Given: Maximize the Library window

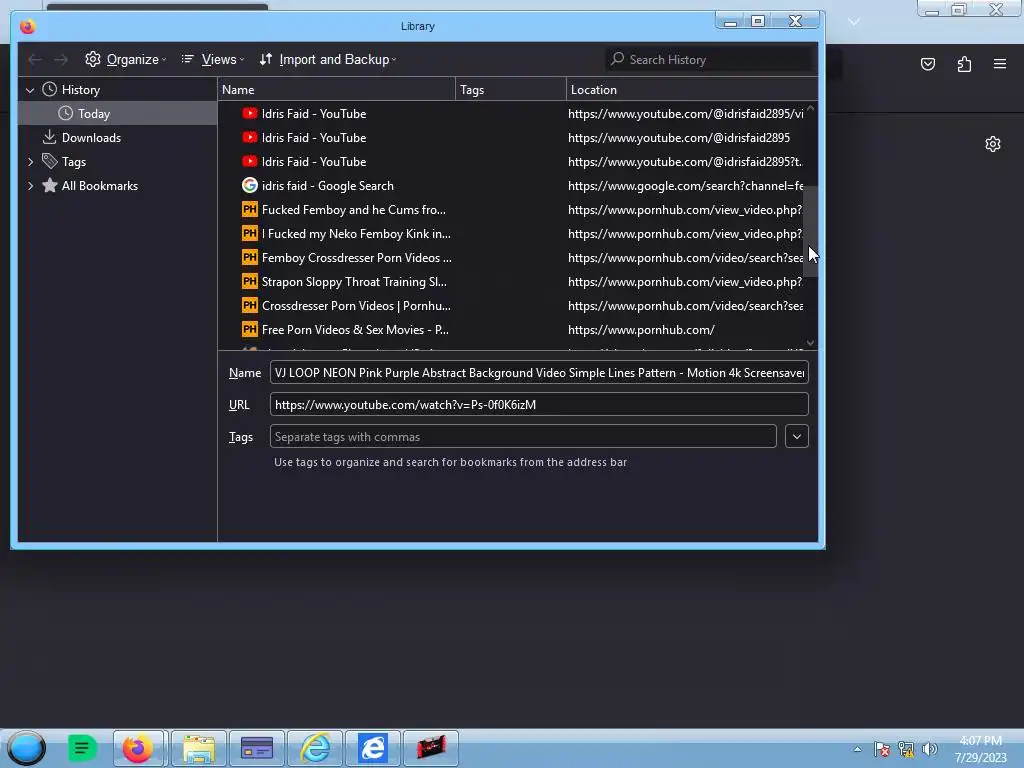Looking at the screenshot, I should tap(758, 22).
